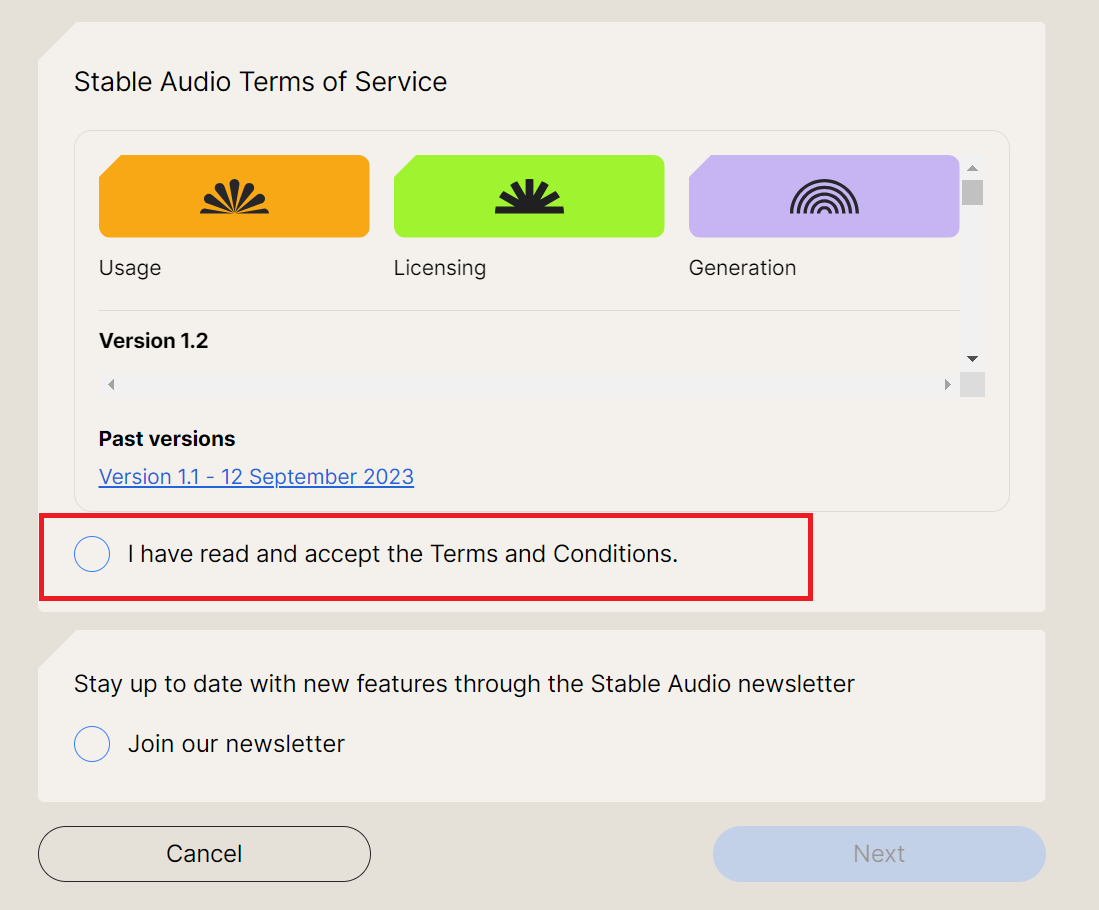Click the horizontal scrollbar right arrow
1099x910 pixels.
tap(948, 384)
